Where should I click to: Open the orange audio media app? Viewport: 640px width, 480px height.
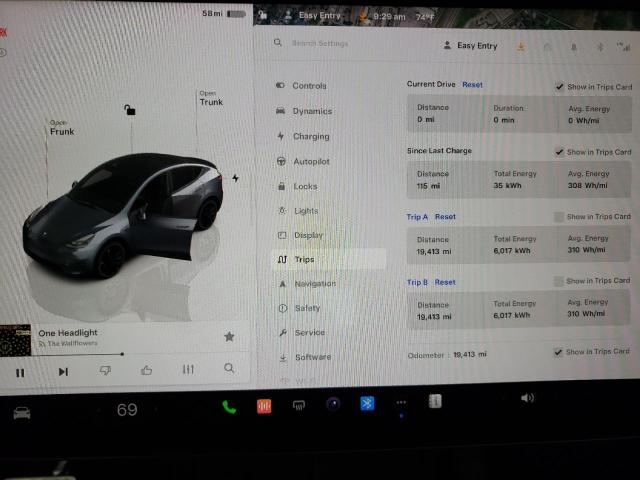pos(264,406)
